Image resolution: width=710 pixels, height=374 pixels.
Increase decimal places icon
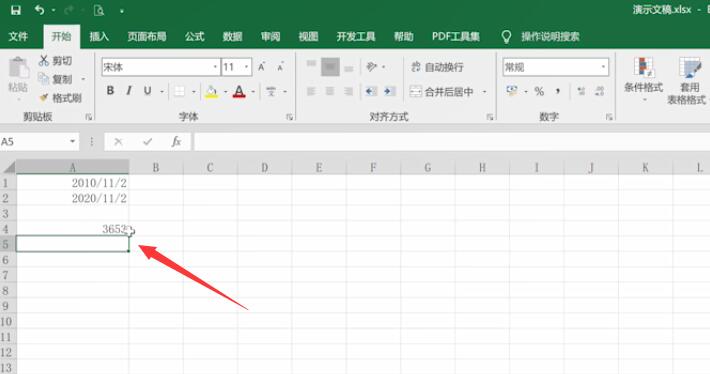pos(581,91)
